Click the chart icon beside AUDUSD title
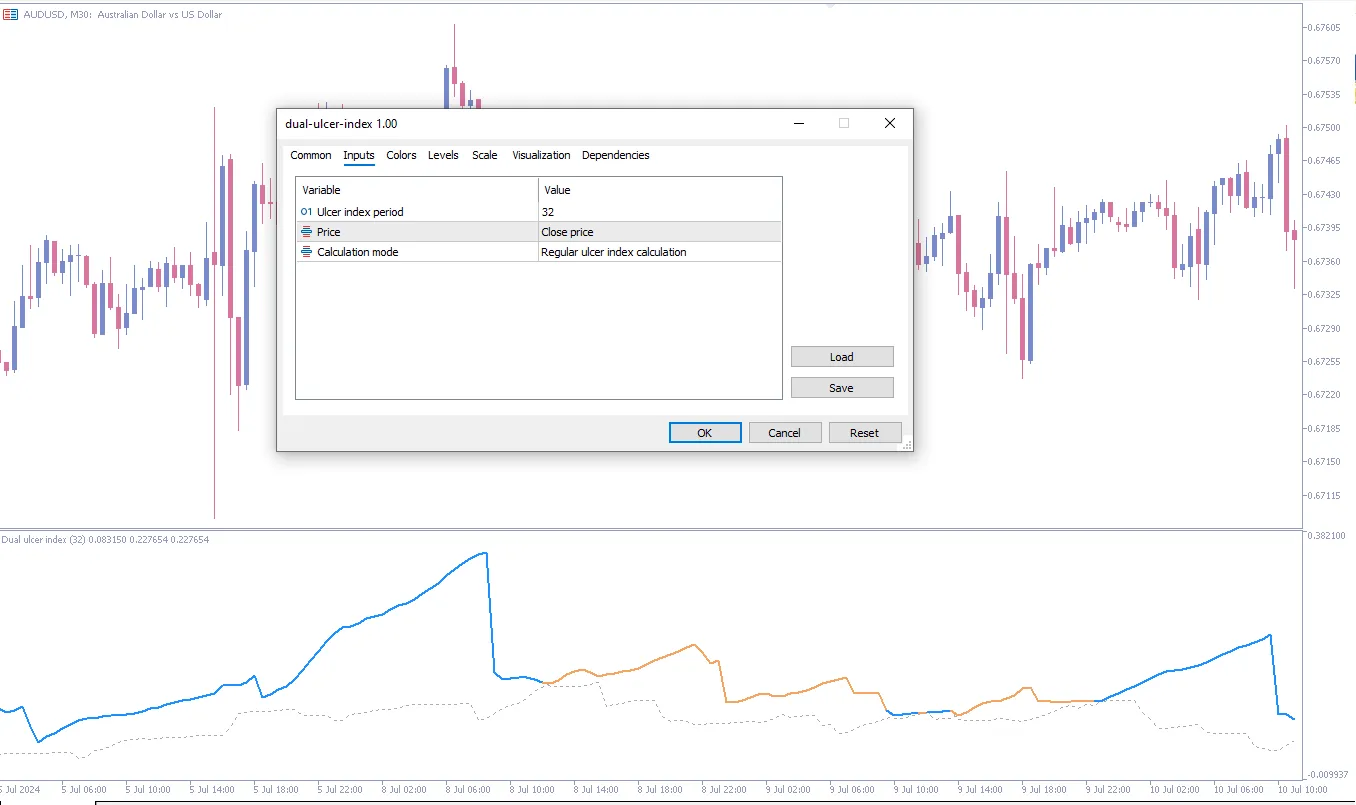 coord(10,15)
